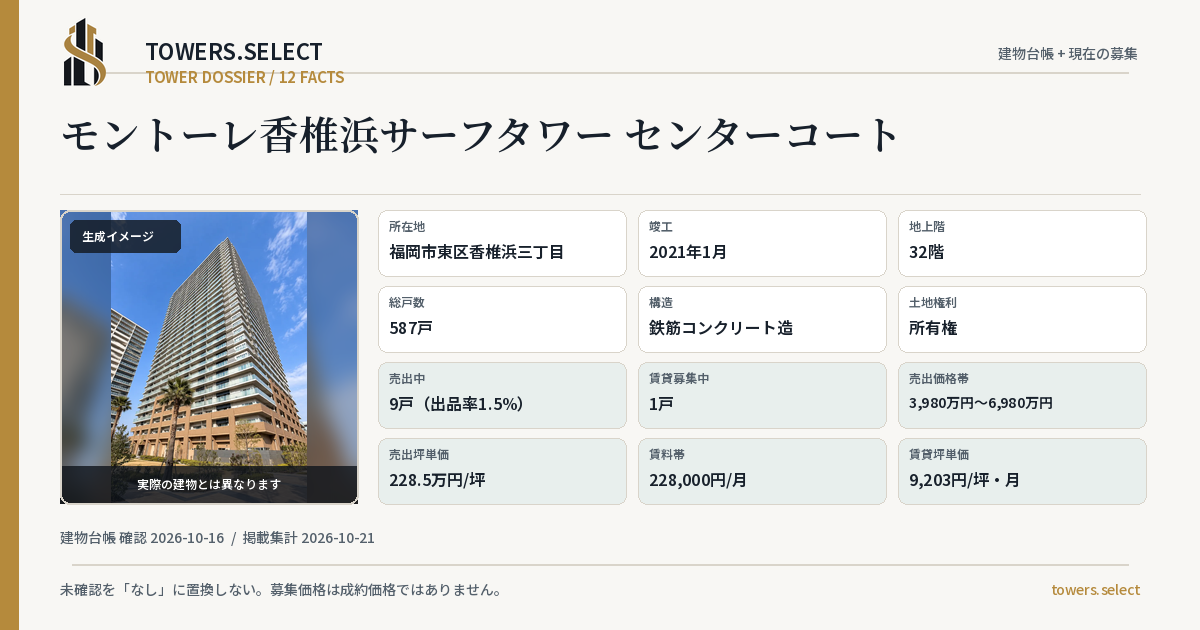Select the 総戸数 587戸 card
This screenshot has width=1200, height=630.
tap(502, 319)
